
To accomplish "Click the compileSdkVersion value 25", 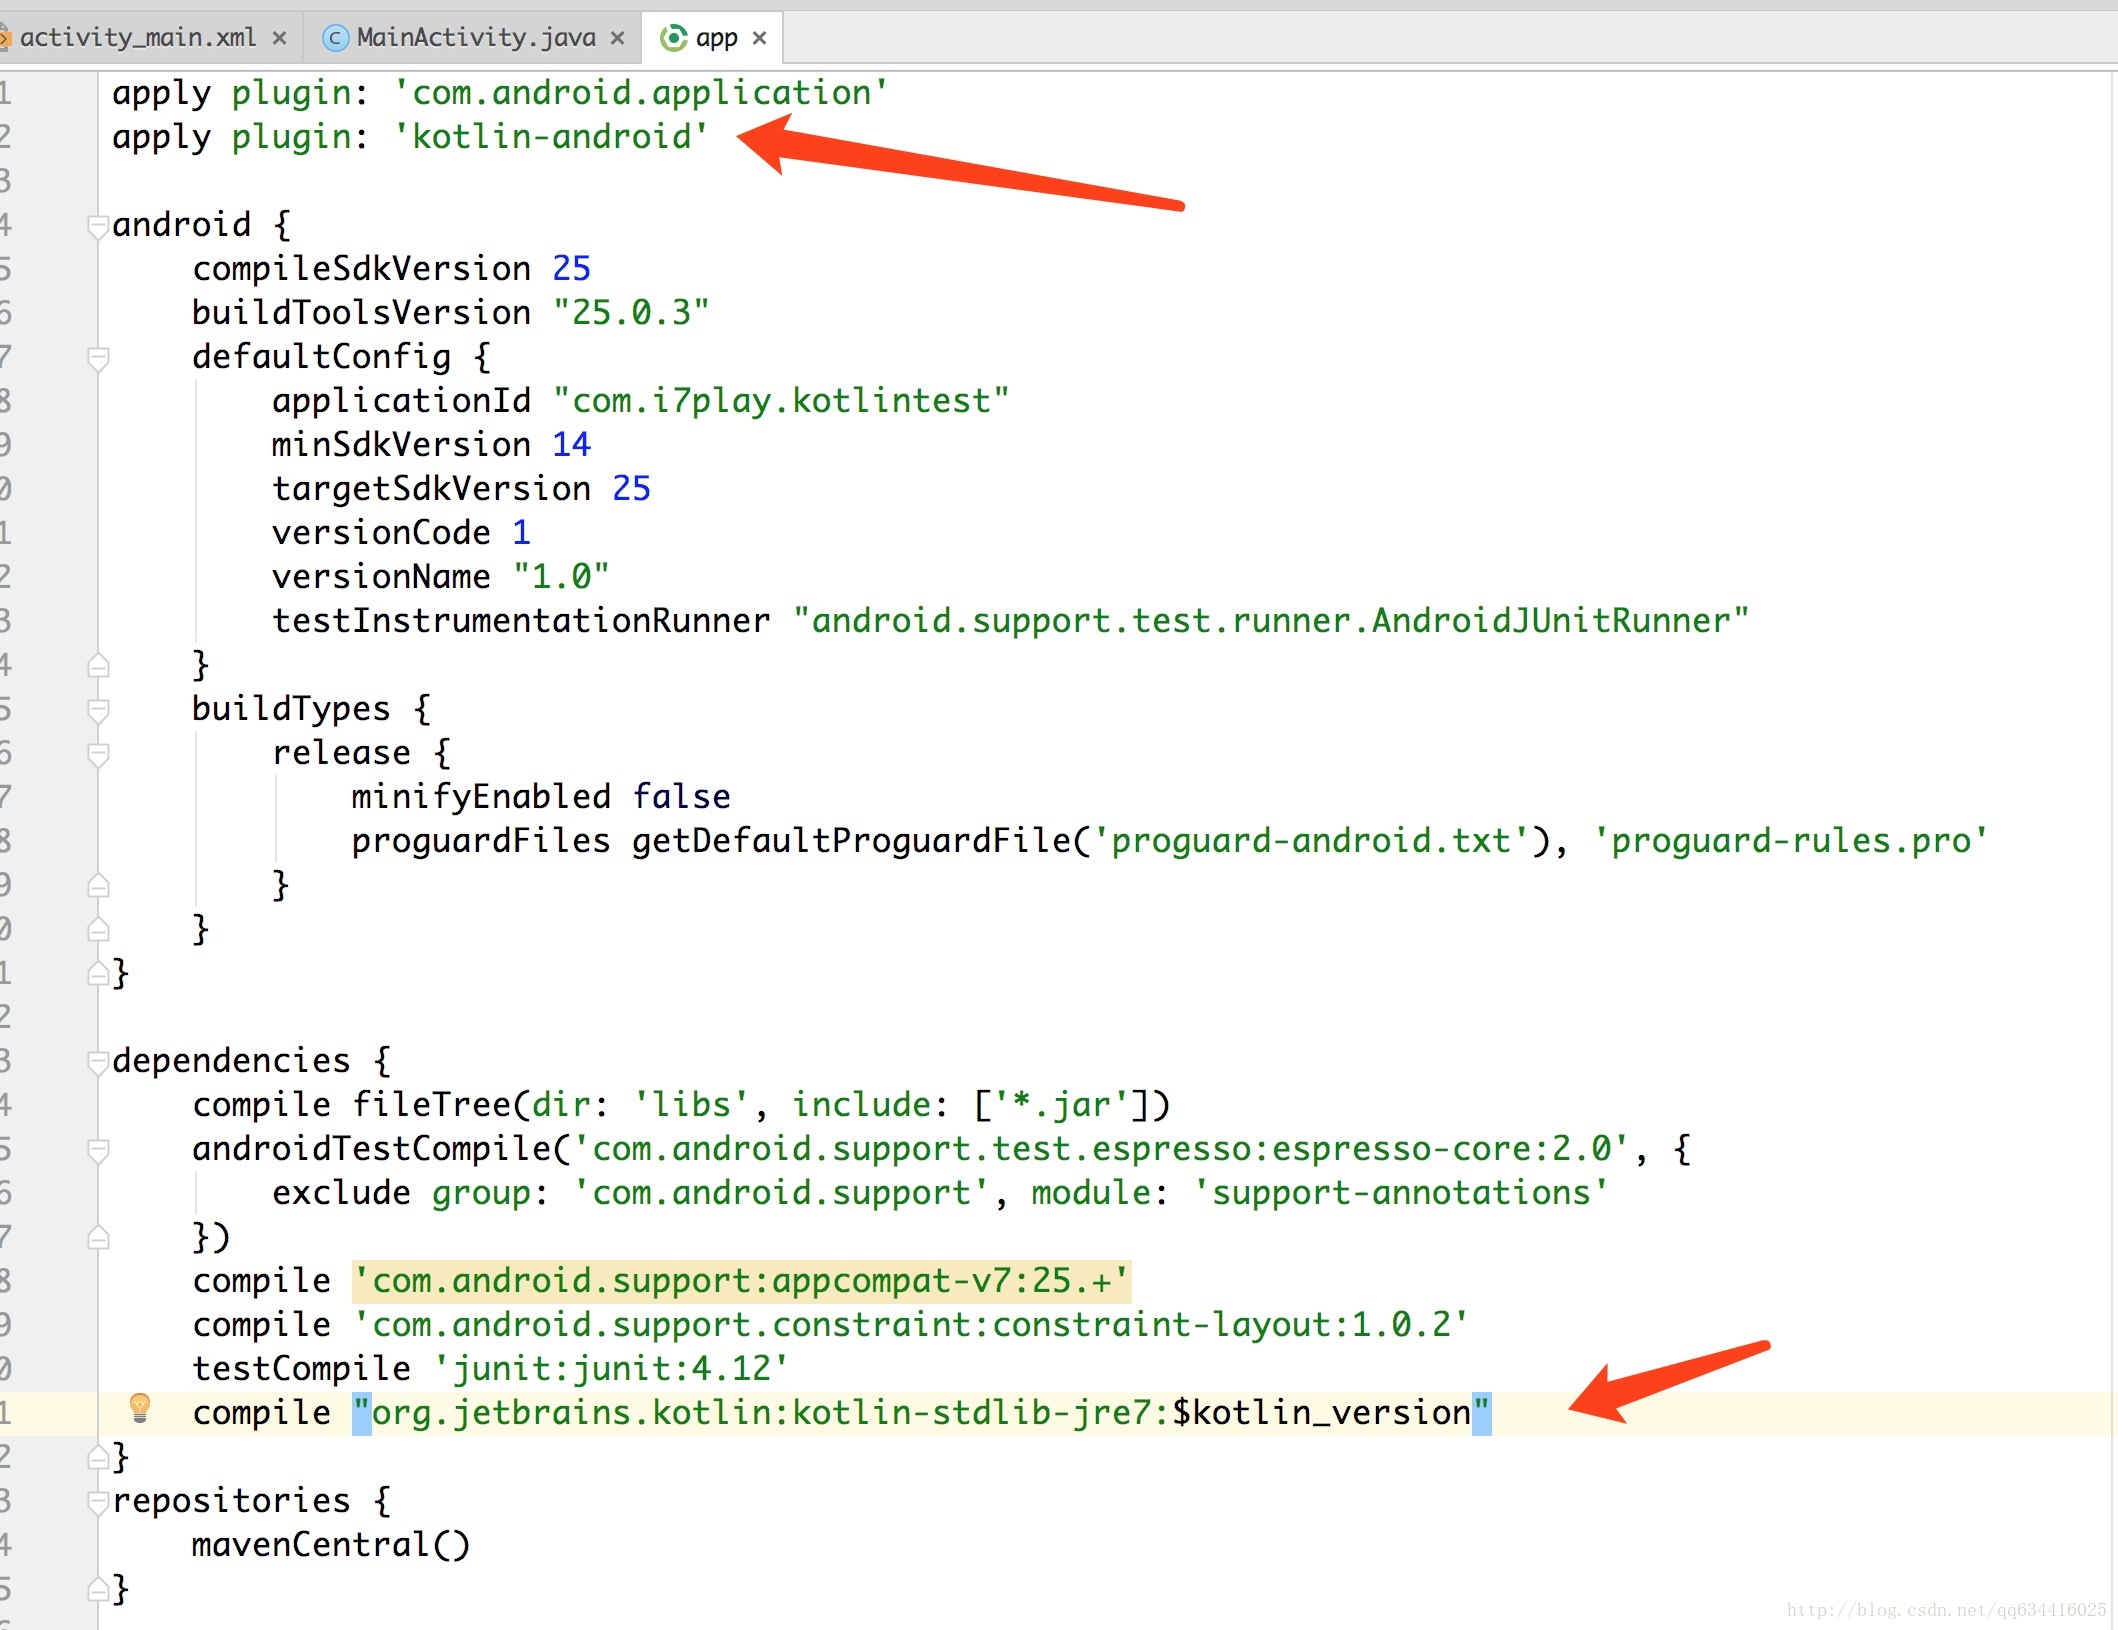I will [571, 269].
